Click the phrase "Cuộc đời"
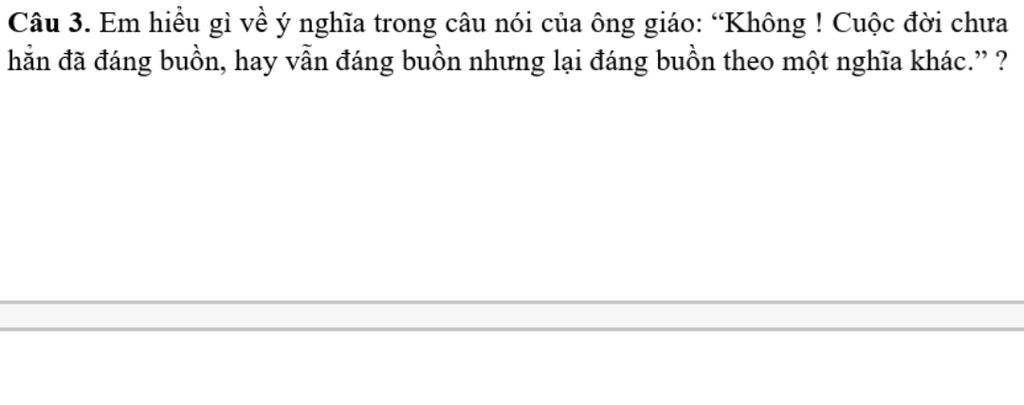 (882, 25)
